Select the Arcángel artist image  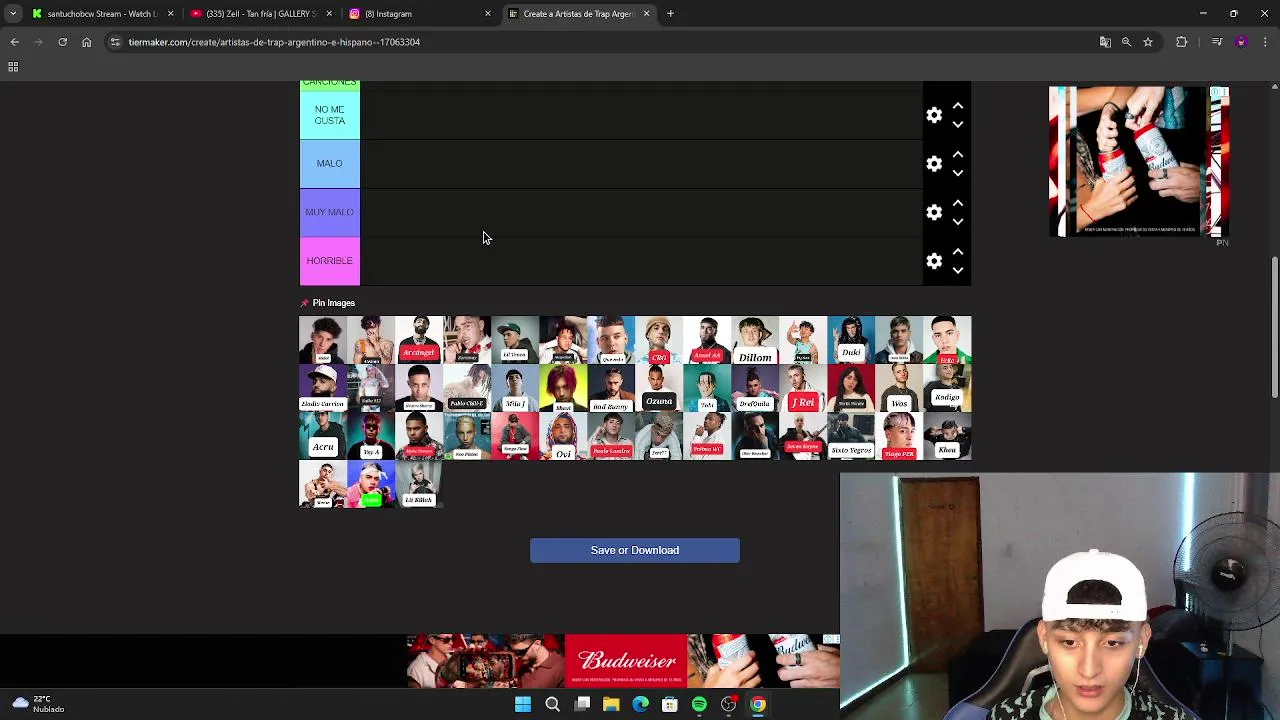(x=419, y=340)
